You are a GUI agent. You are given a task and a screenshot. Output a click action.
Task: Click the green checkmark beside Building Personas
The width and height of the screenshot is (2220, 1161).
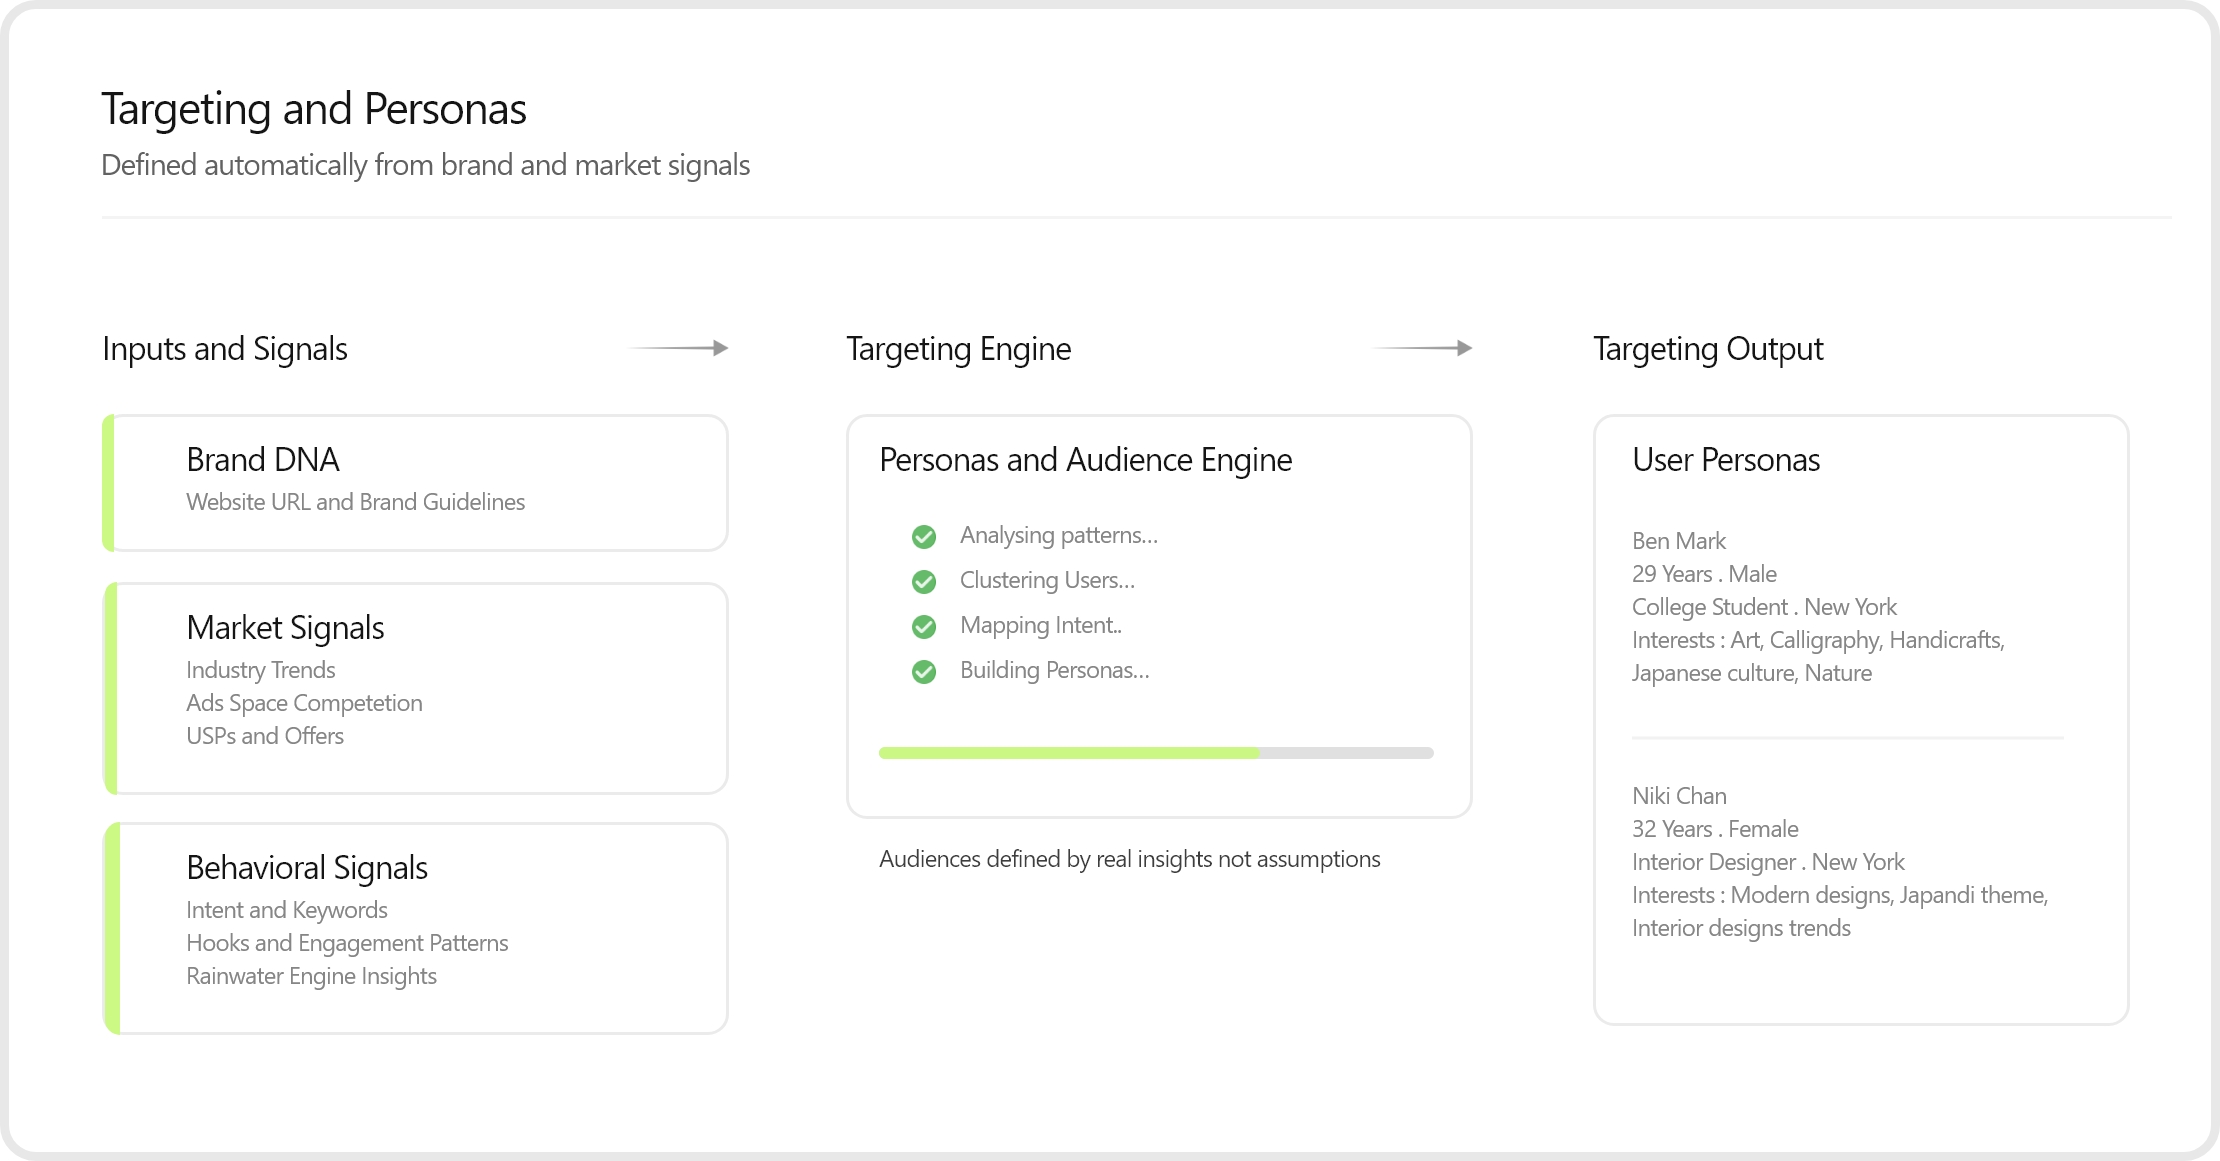[924, 672]
